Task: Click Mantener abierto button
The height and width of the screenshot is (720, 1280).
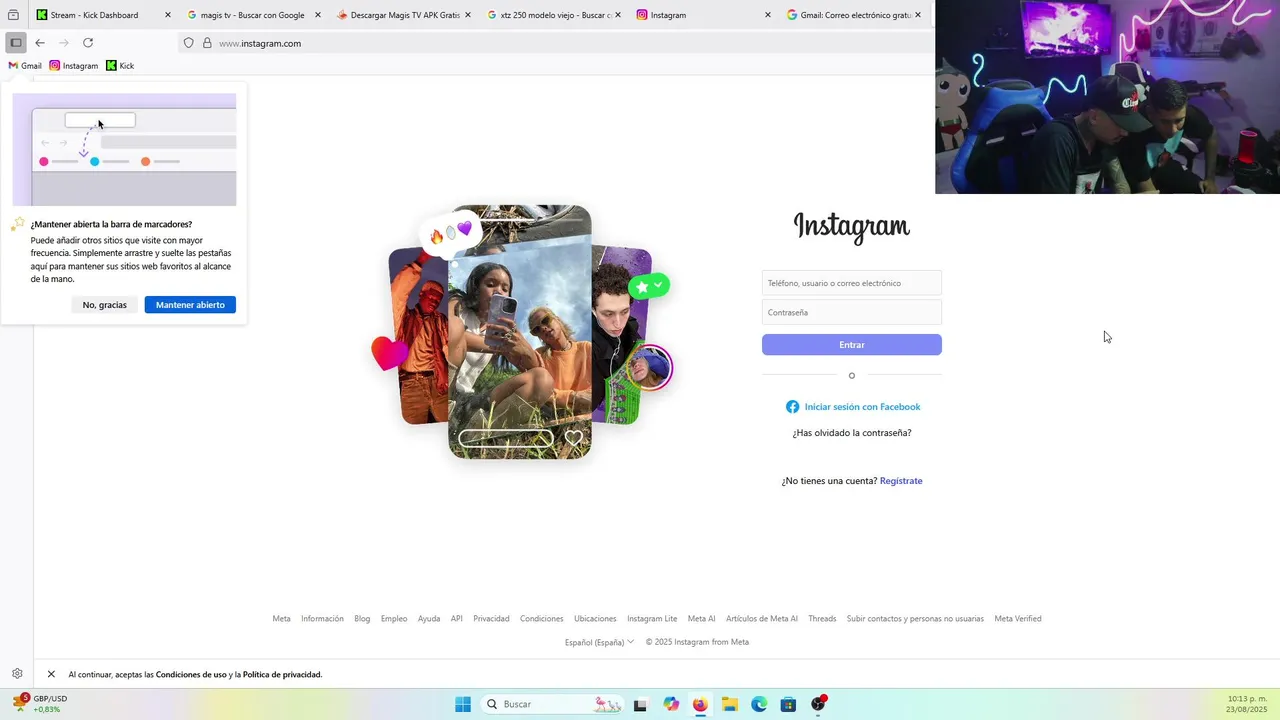Action: point(190,305)
